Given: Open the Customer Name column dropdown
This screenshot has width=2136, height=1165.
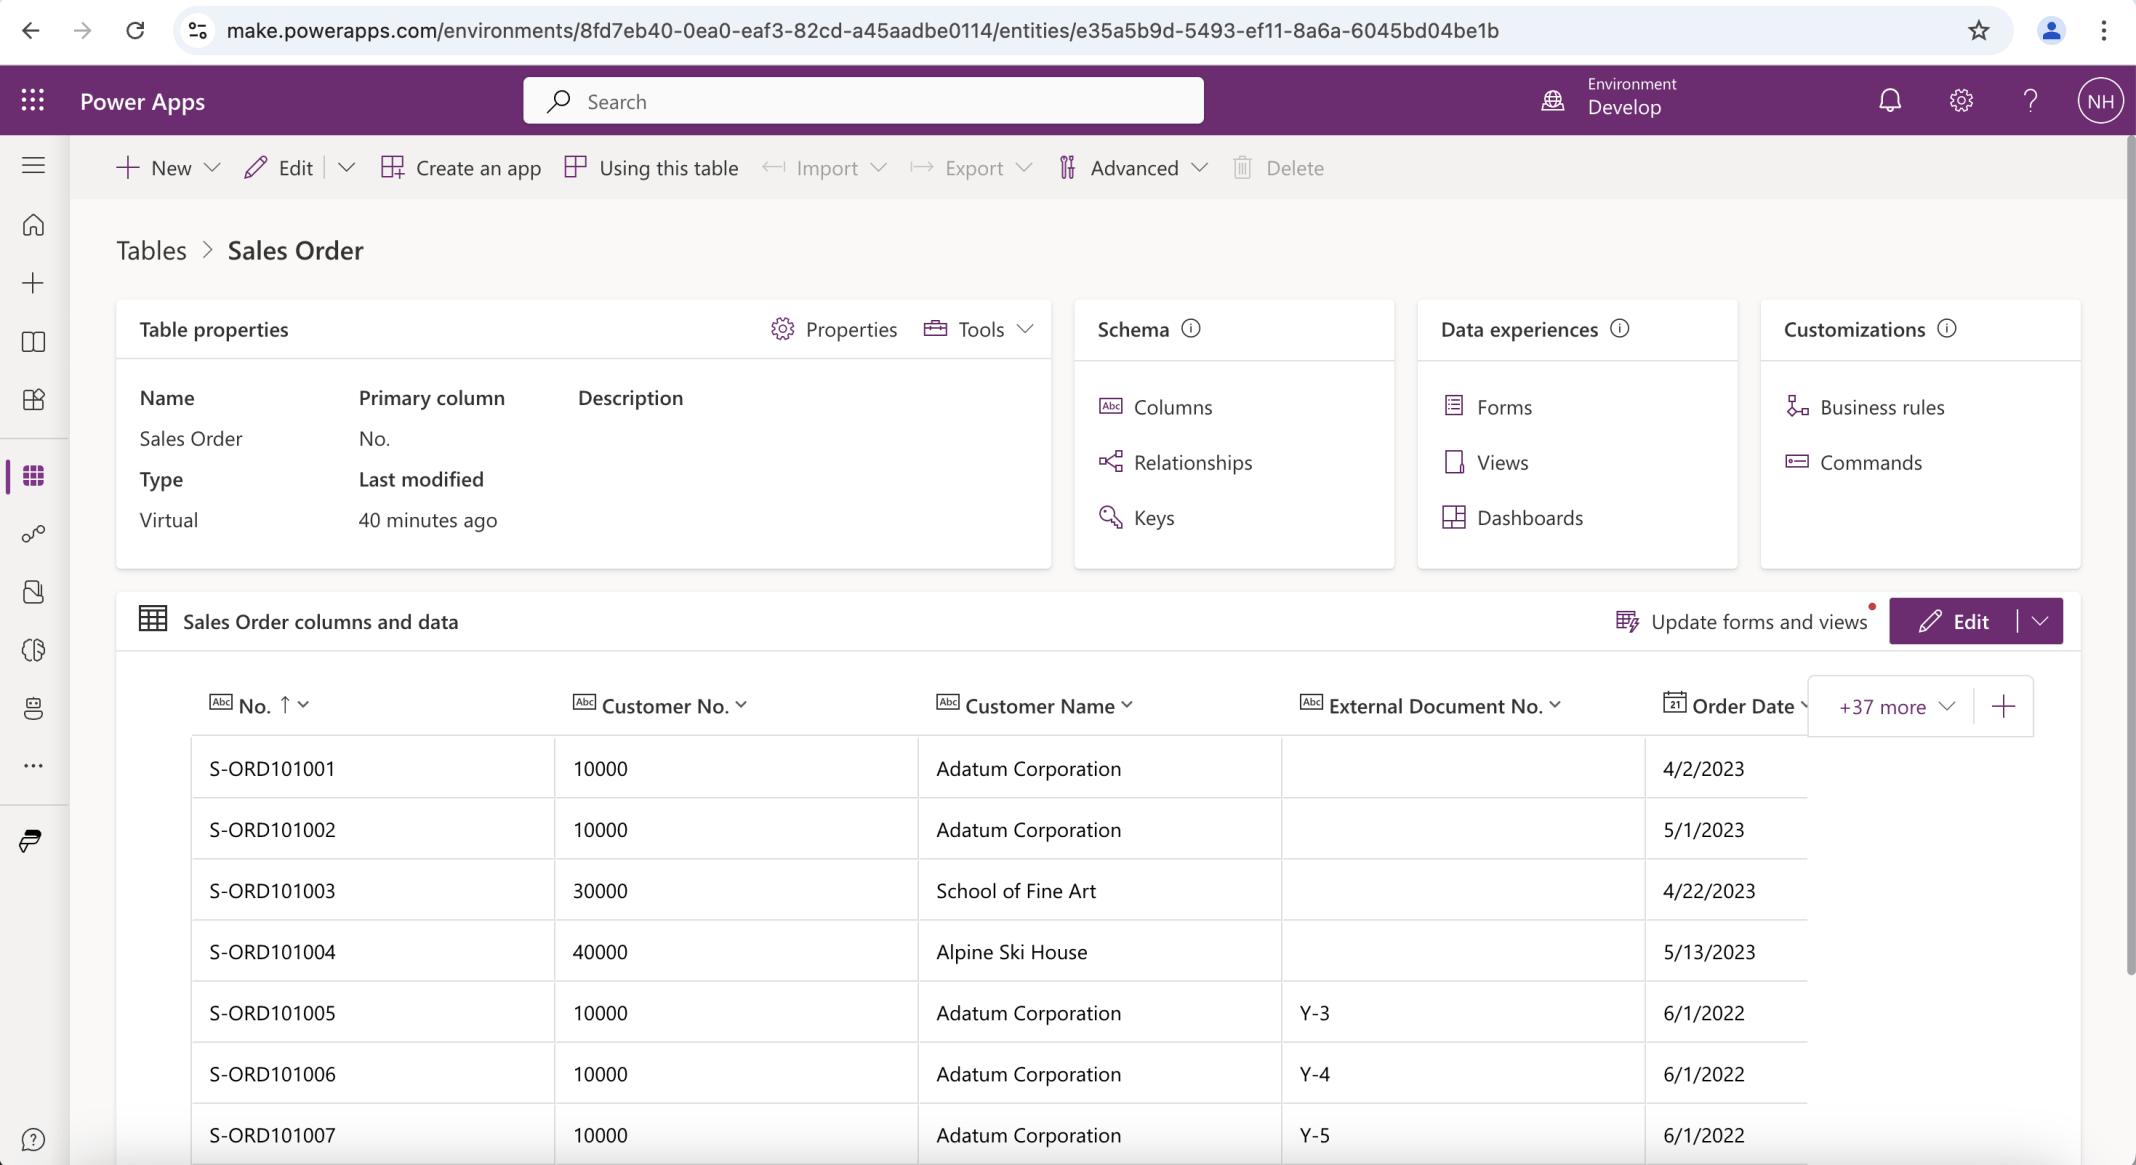Looking at the screenshot, I should (x=1127, y=705).
